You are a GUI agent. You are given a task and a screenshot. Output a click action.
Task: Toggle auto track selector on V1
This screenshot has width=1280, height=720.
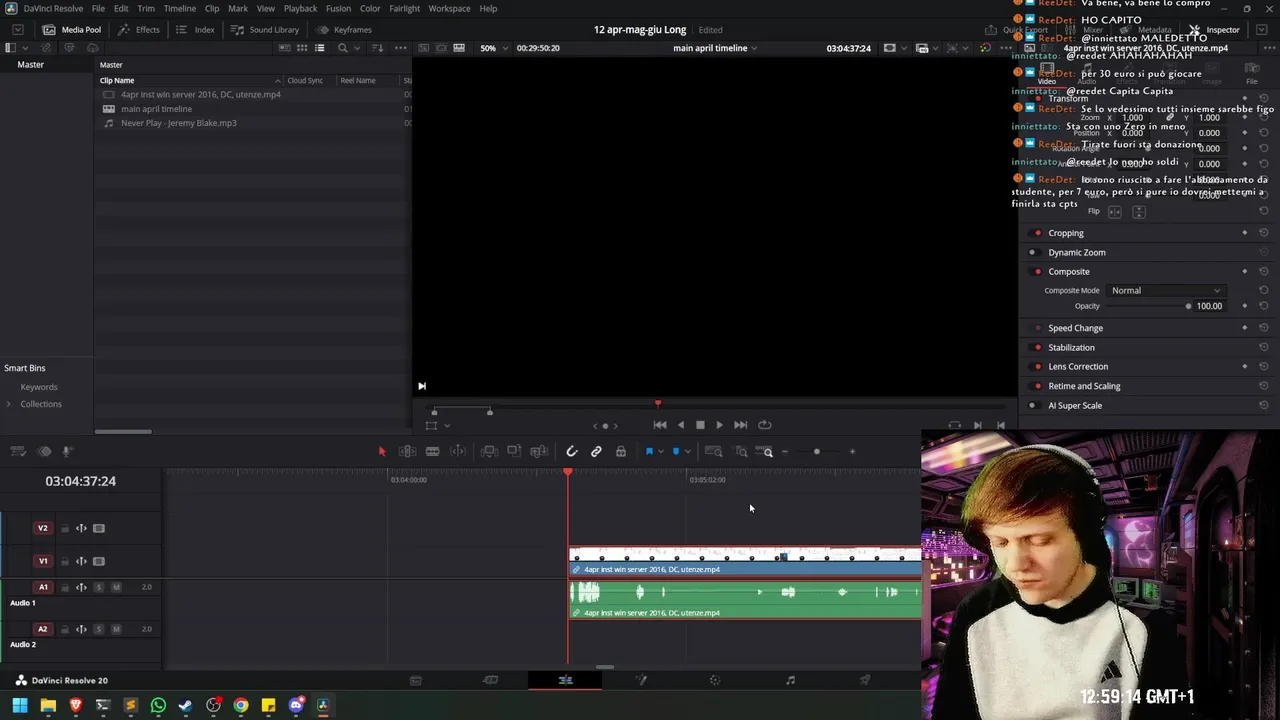(x=82, y=561)
